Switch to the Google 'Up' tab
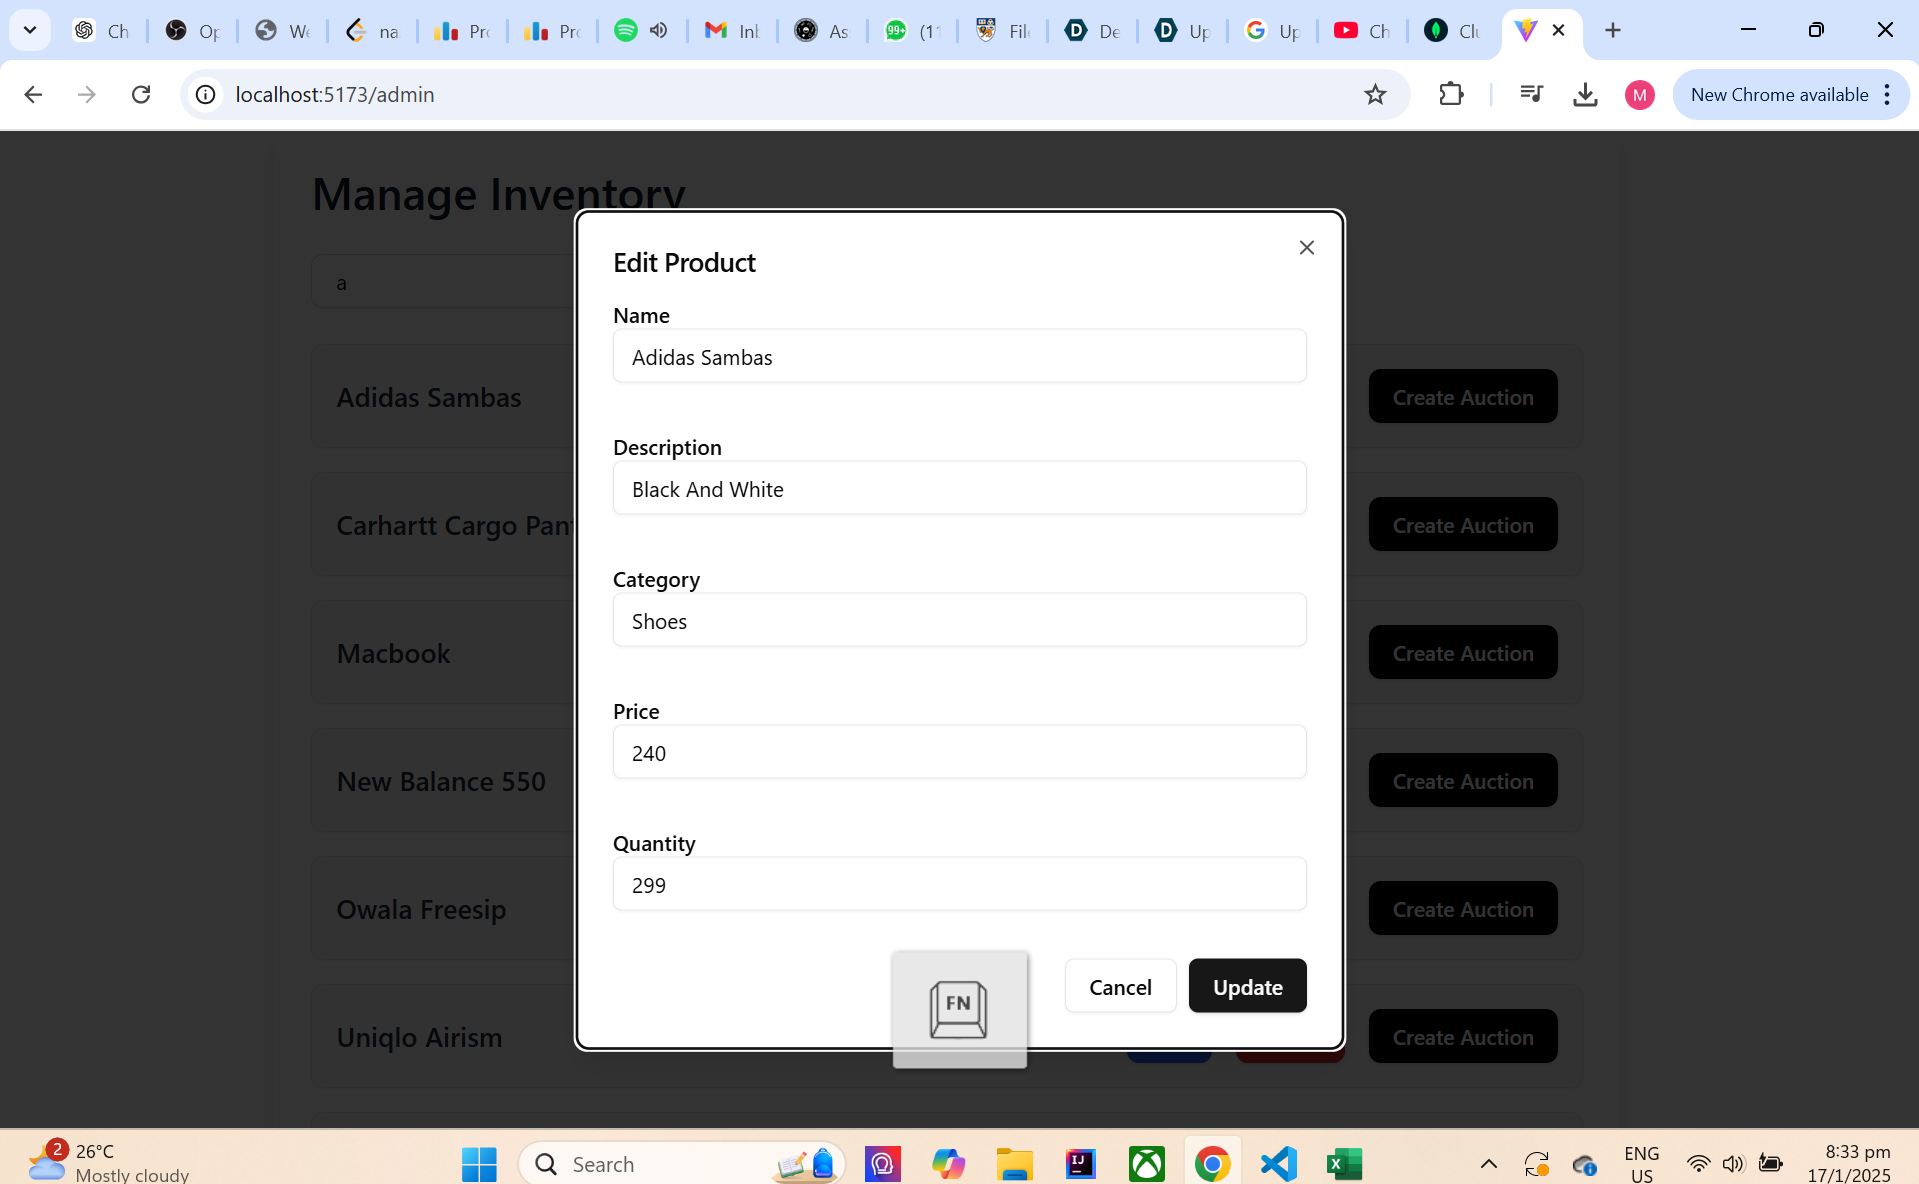Image resolution: width=1919 pixels, height=1184 pixels. [x=1273, y=30]
